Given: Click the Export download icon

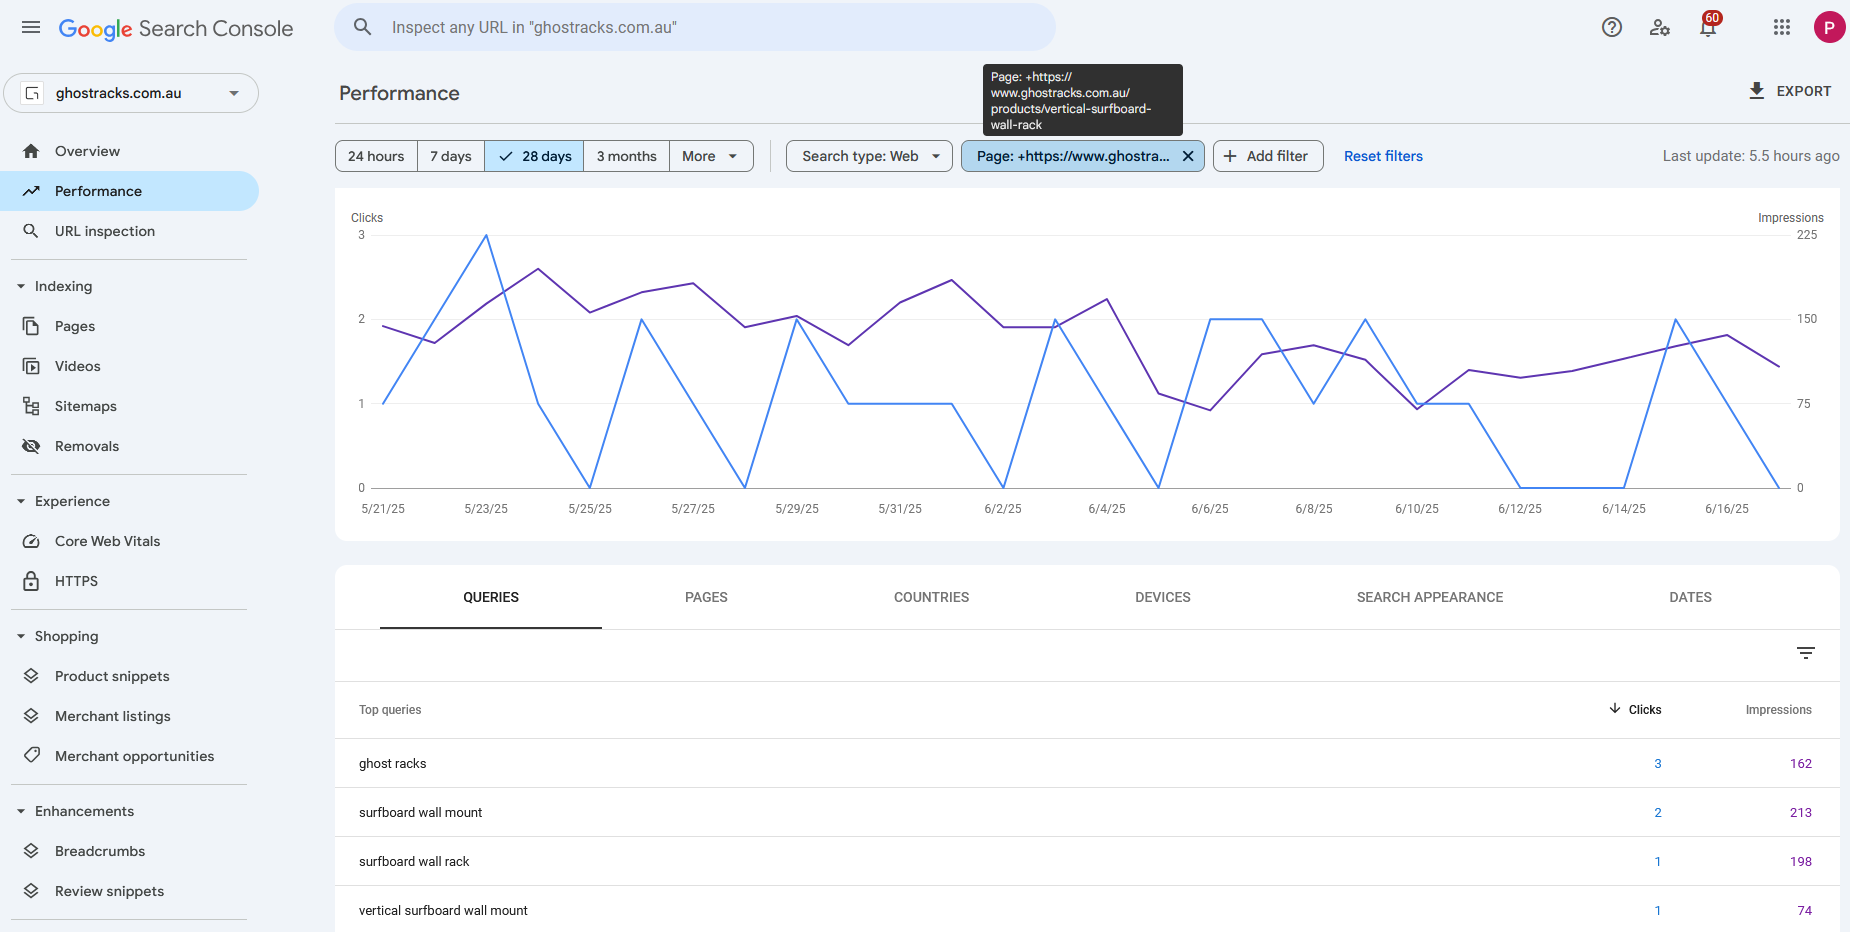Looking at the screenshot, I should pyautogui.click(x=1757, y=91).
